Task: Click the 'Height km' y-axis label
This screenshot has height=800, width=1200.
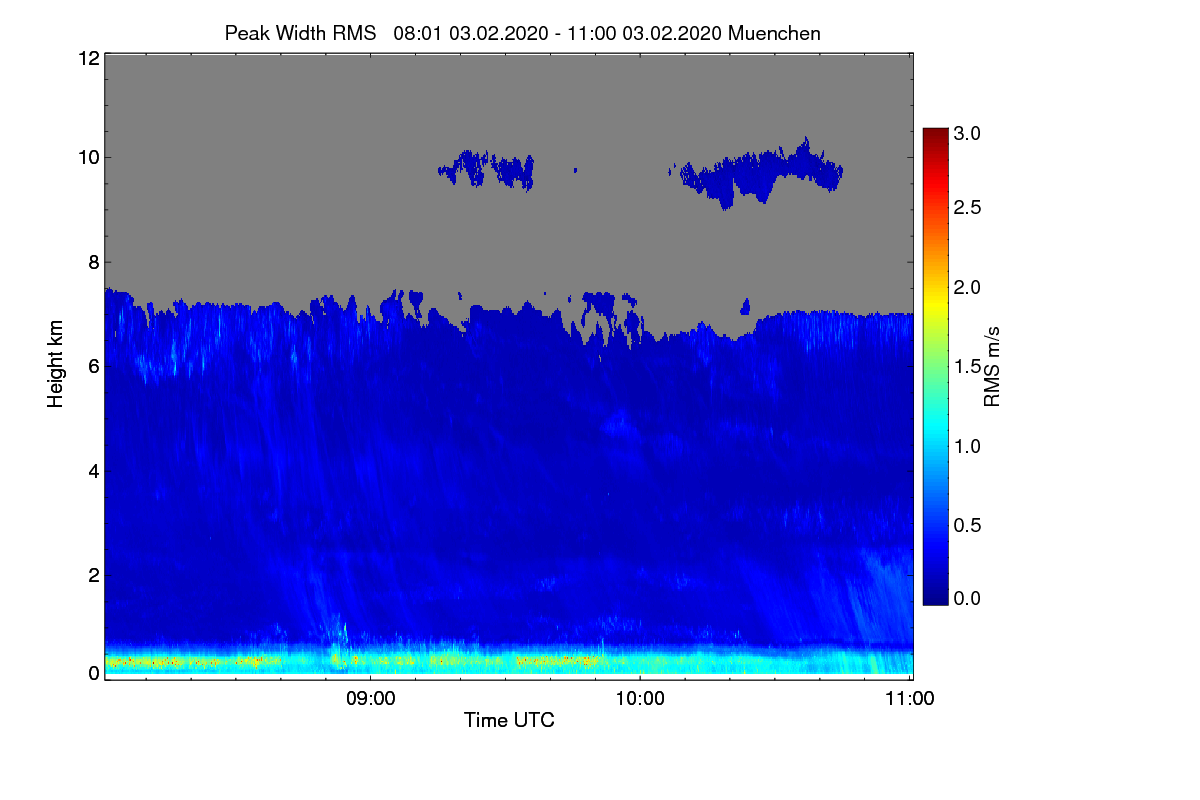Action: point(56,363)
